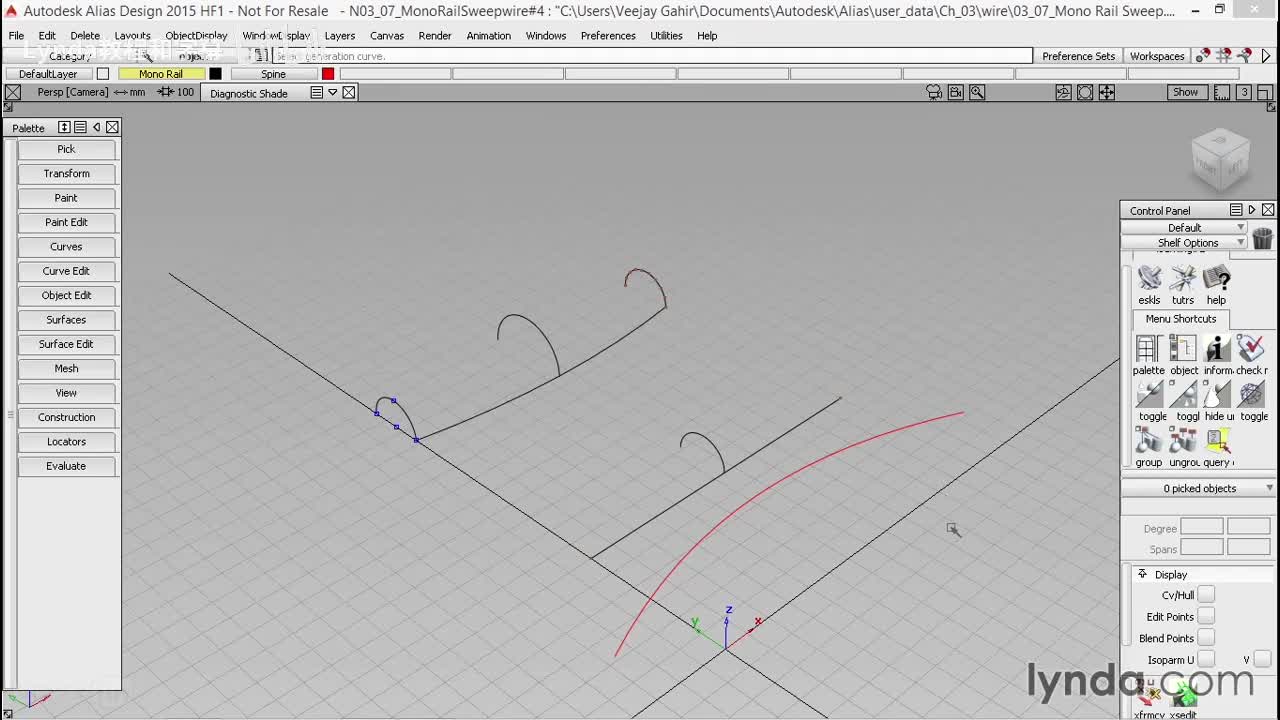1280x720 pixels.
Task: Select the yellow Mono Rail layer
Action: (x=161, y=74)
